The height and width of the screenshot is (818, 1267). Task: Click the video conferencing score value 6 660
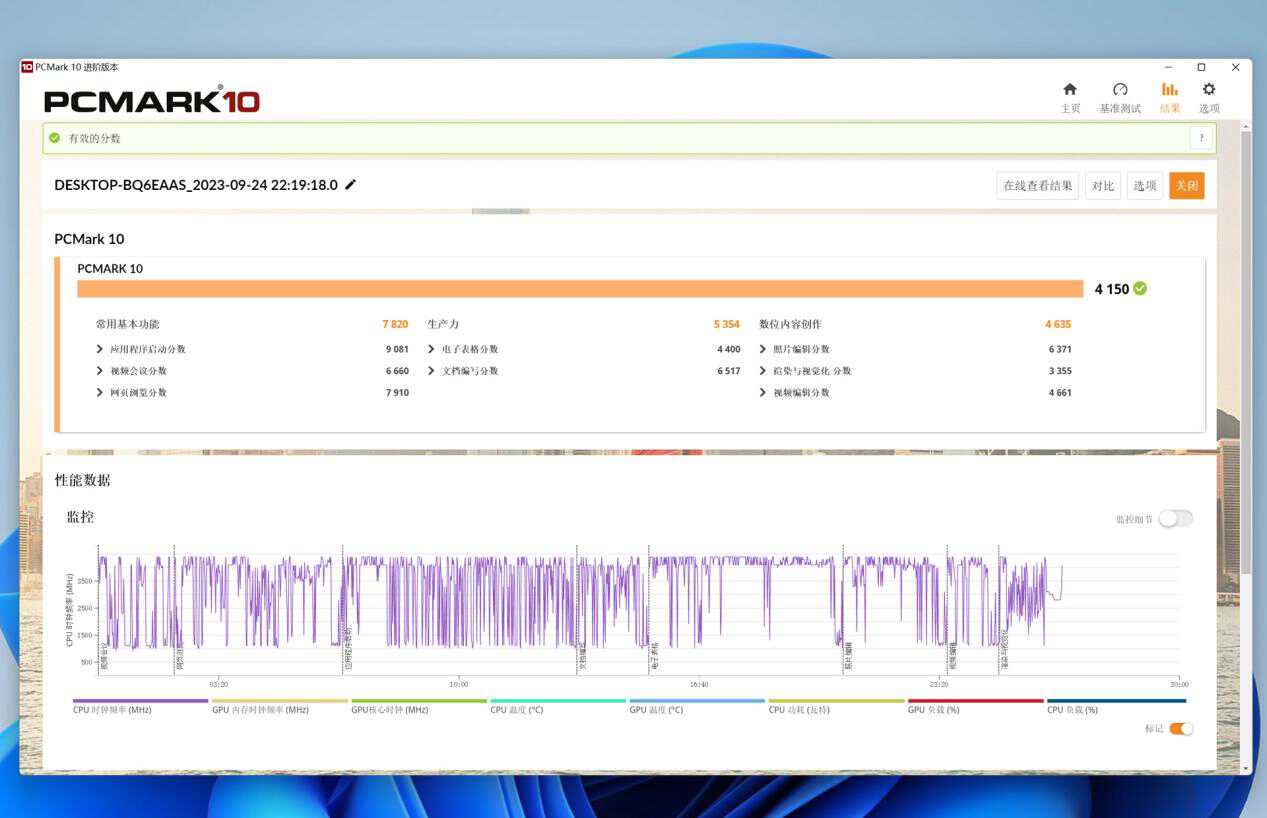coord(397,371)
